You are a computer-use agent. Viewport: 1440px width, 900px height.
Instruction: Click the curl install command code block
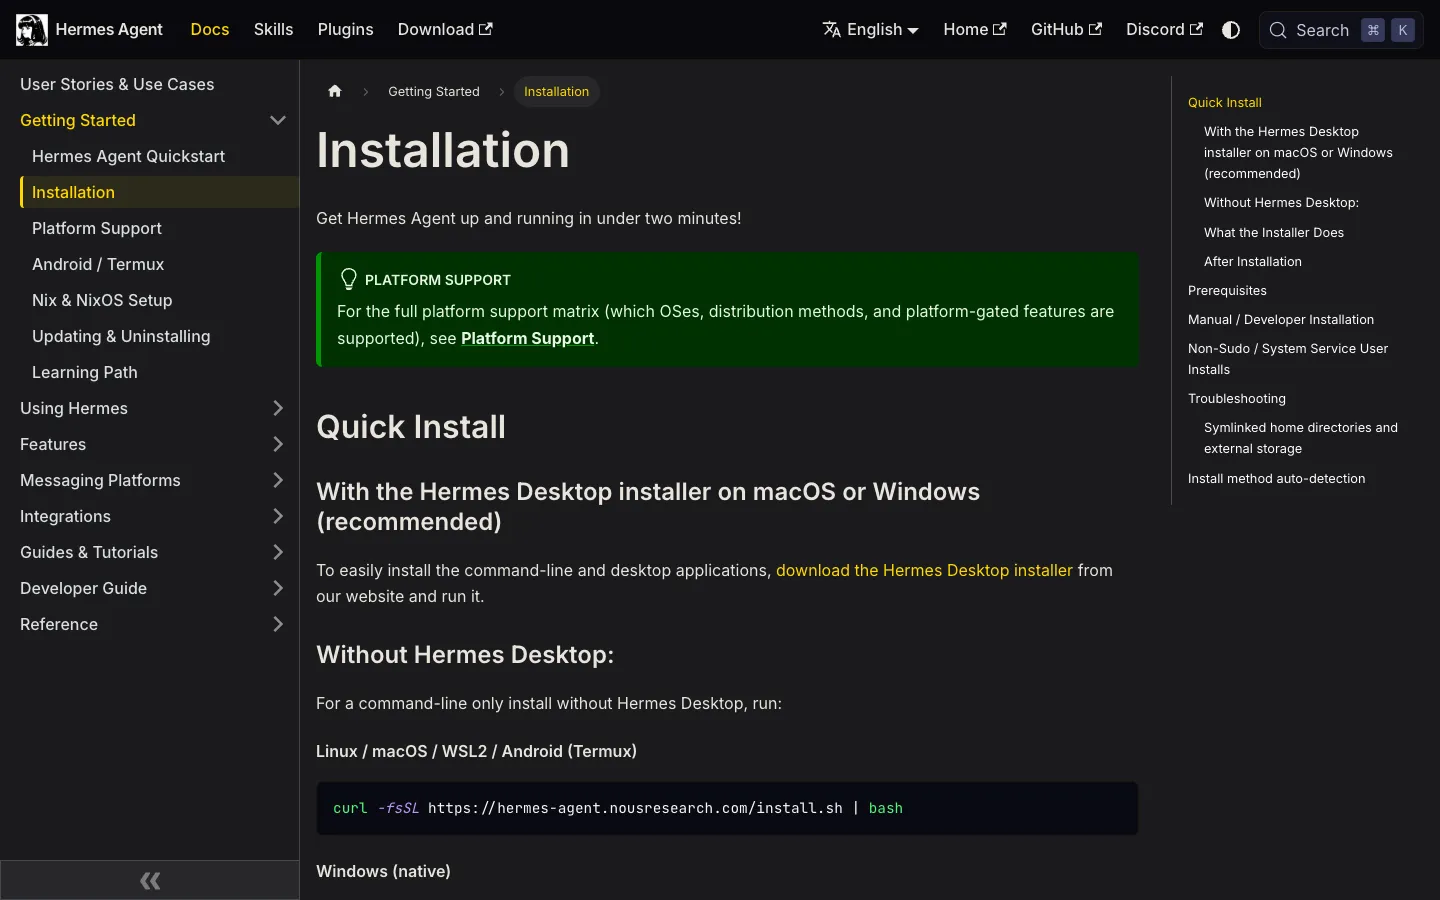click(x=727, y=808)
